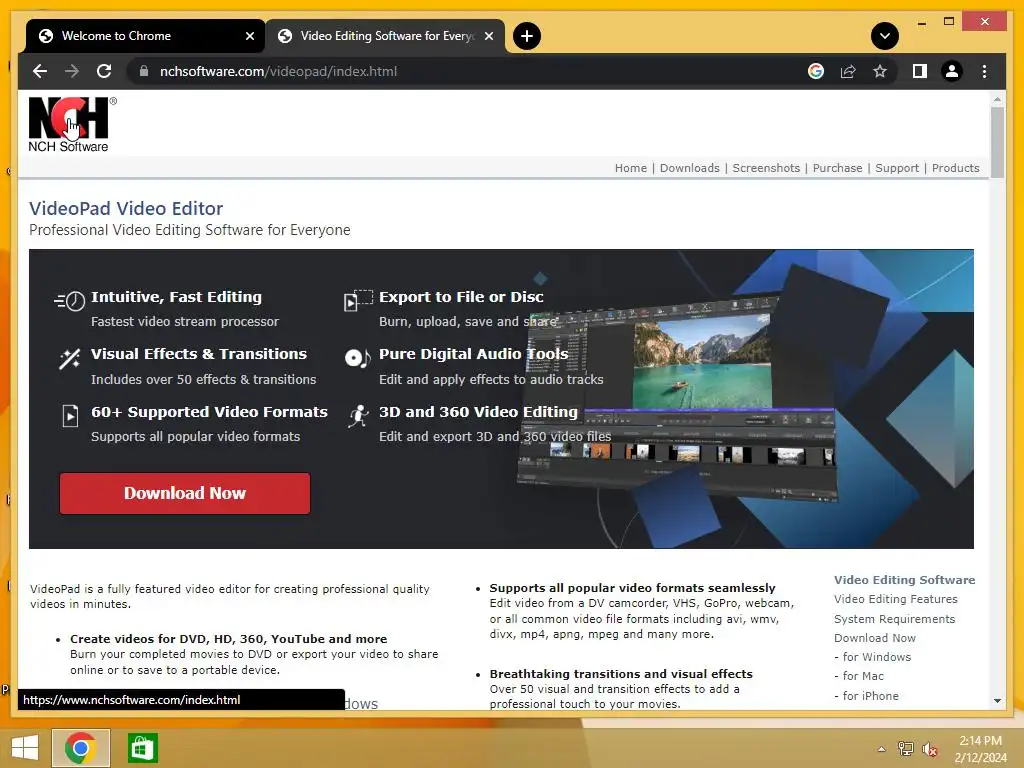The width and height of the screenshot is (1024, 768).
Task: Click the Chrome taskbar icon
Action: pos(80,748)
